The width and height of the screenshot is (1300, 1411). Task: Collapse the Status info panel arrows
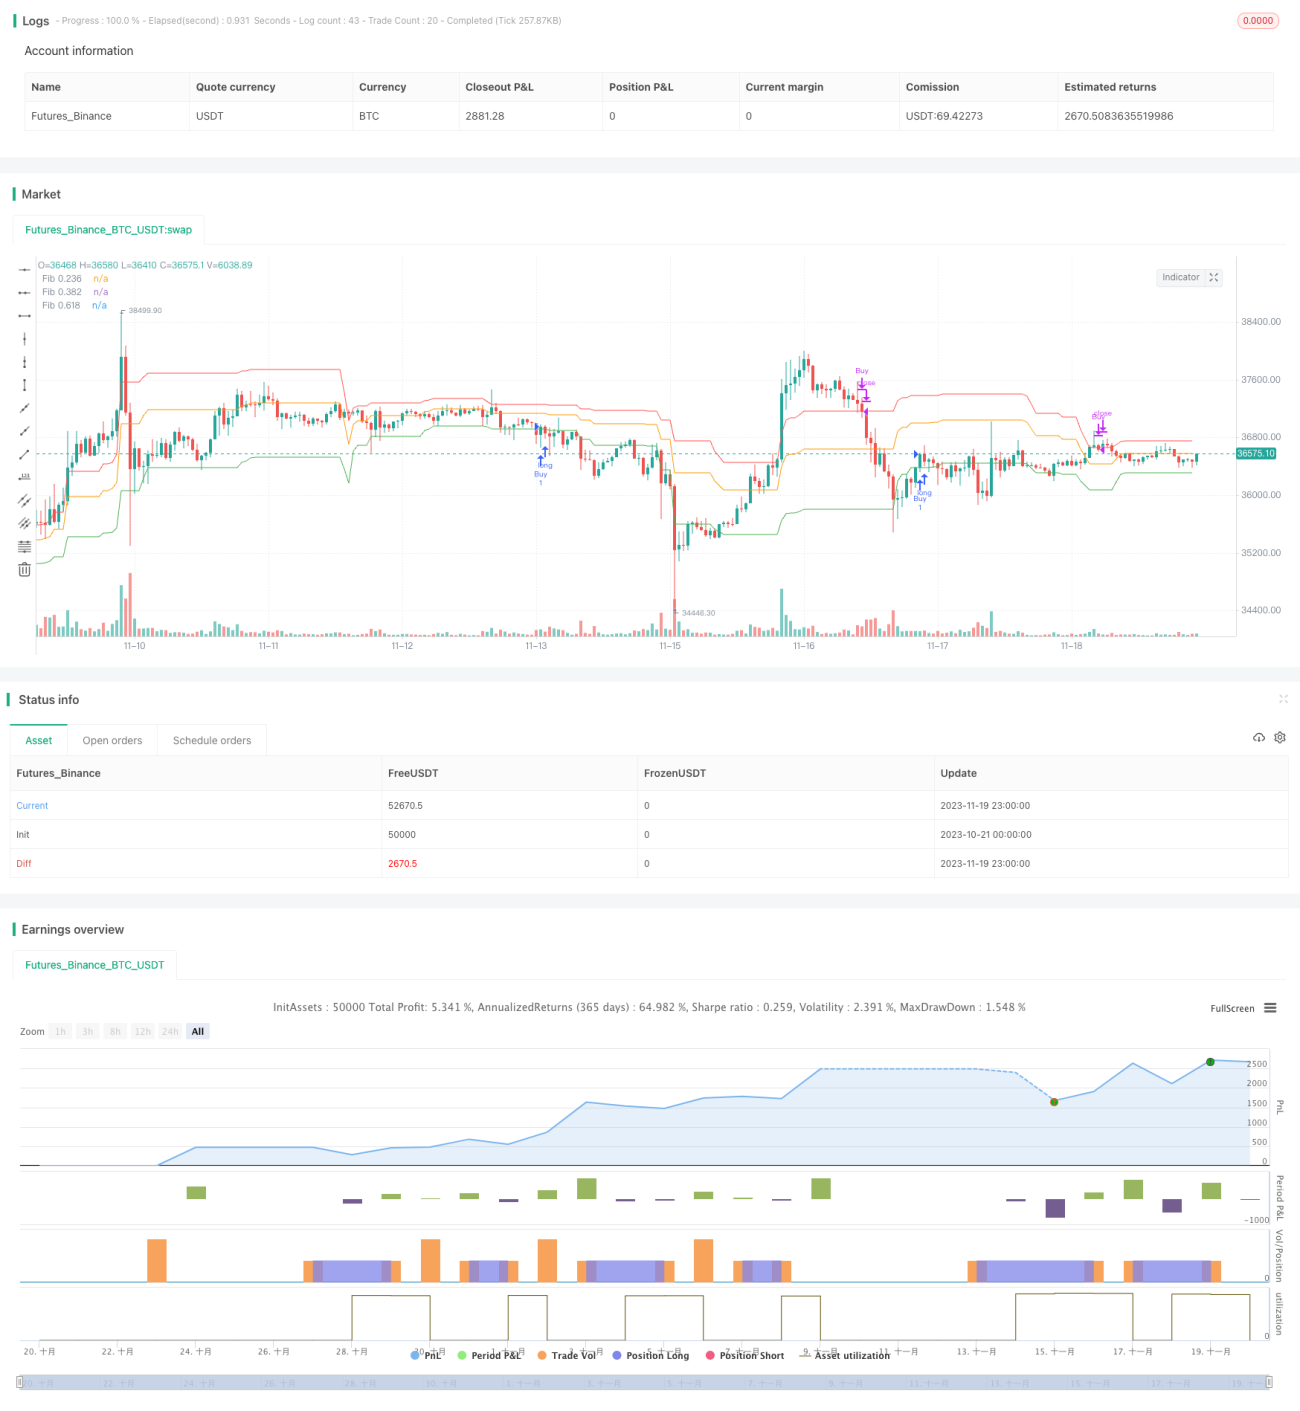click(1283, 699)
